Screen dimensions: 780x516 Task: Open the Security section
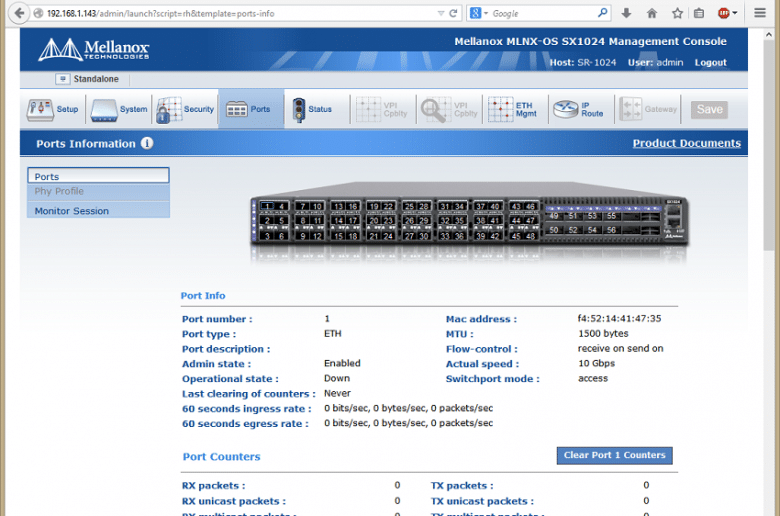185,109
